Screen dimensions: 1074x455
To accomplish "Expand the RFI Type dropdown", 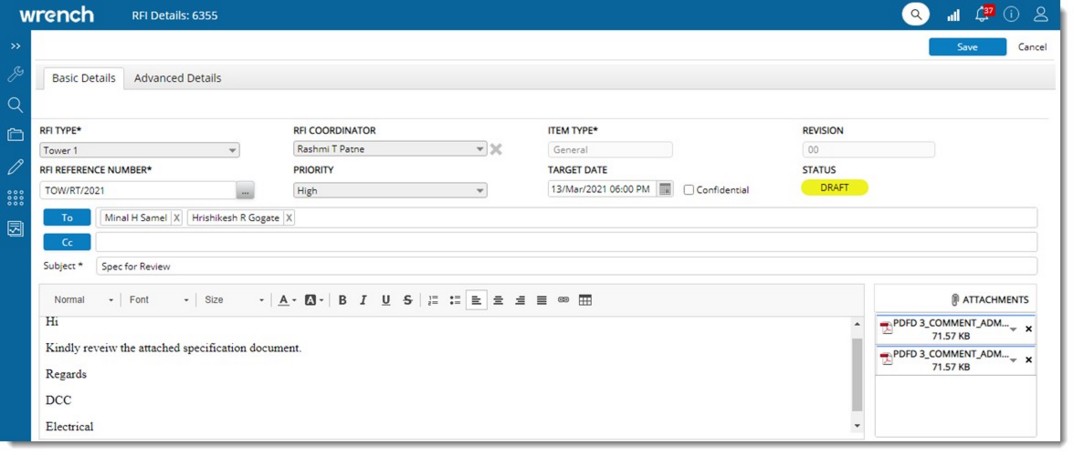I will coord(232,151).
